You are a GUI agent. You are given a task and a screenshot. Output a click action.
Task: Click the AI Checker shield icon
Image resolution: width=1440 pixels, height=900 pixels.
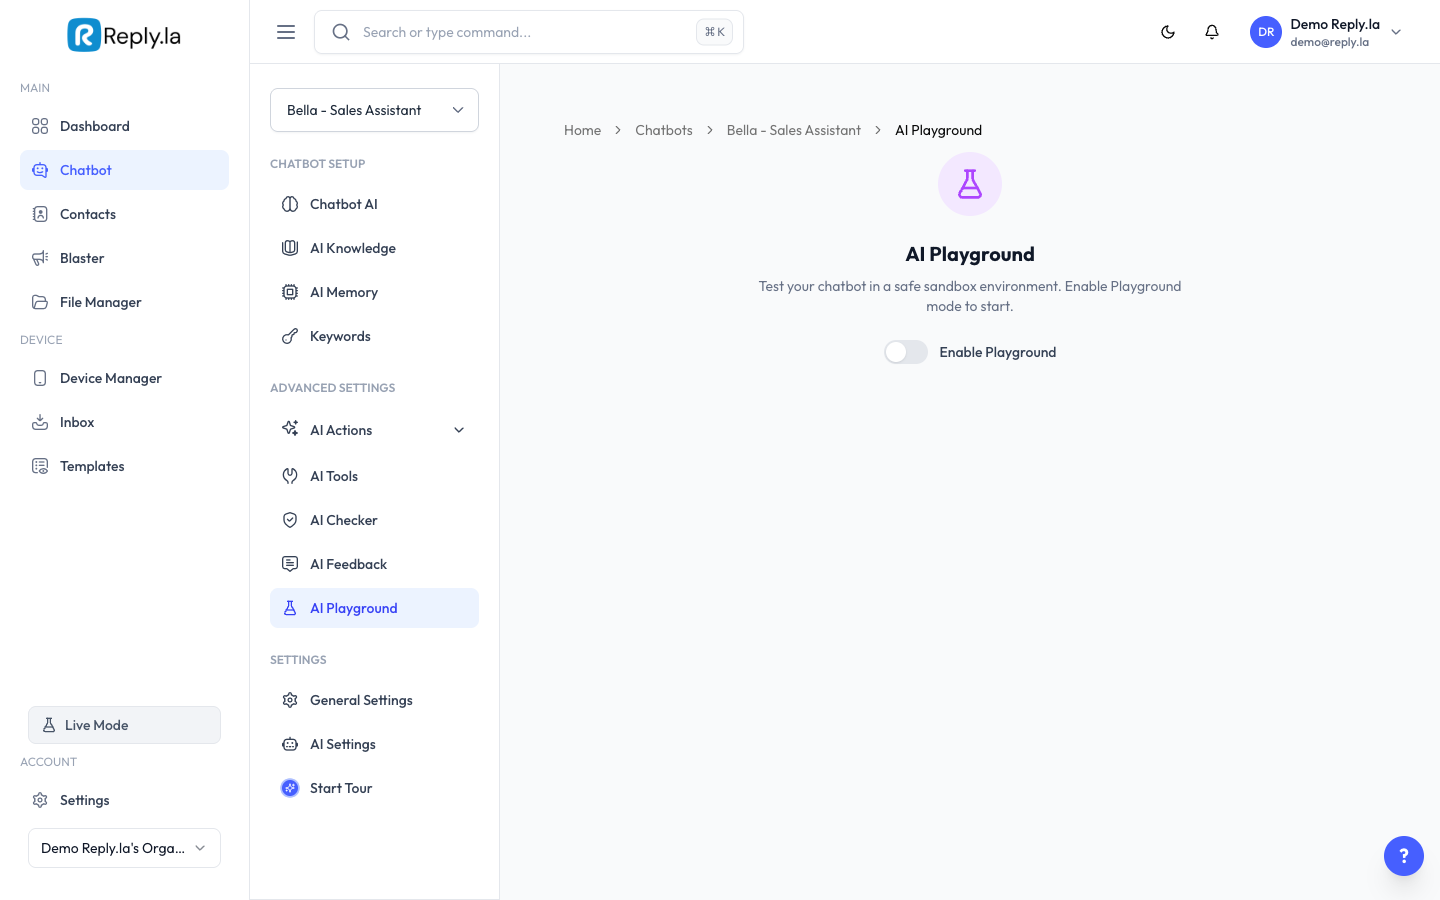tap(290, 520)
